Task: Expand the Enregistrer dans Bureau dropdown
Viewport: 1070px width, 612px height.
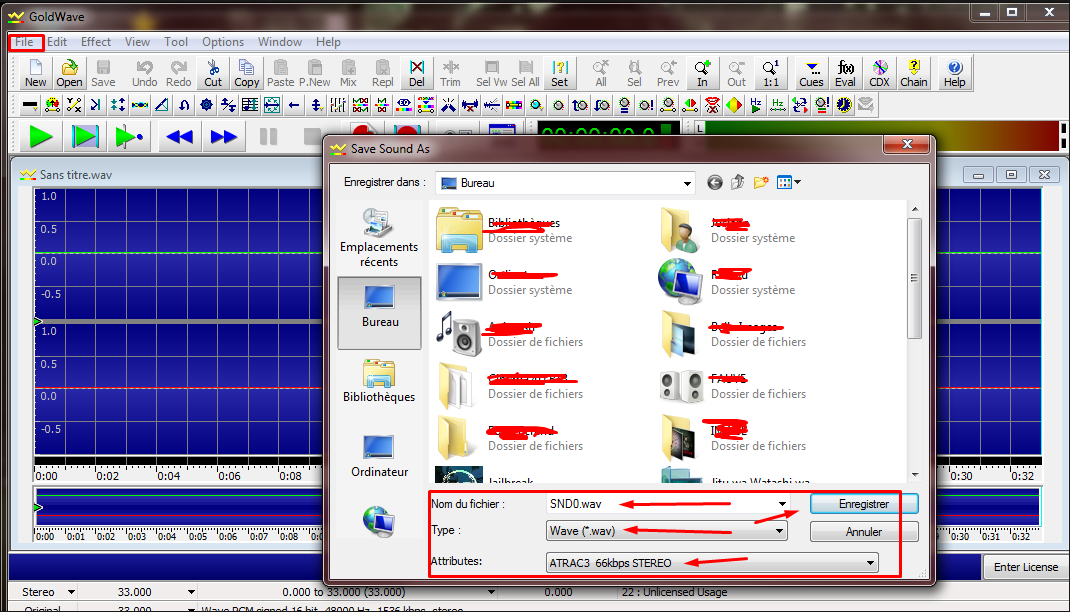Action: [x=686, y=183]
